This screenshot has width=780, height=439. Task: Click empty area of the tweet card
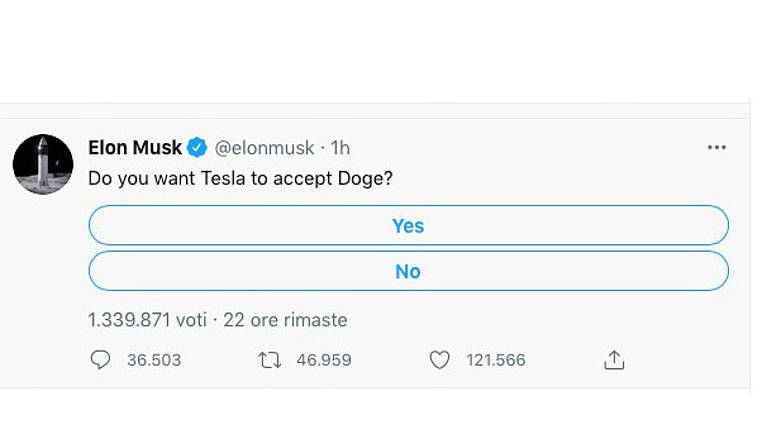pos(560,178)
